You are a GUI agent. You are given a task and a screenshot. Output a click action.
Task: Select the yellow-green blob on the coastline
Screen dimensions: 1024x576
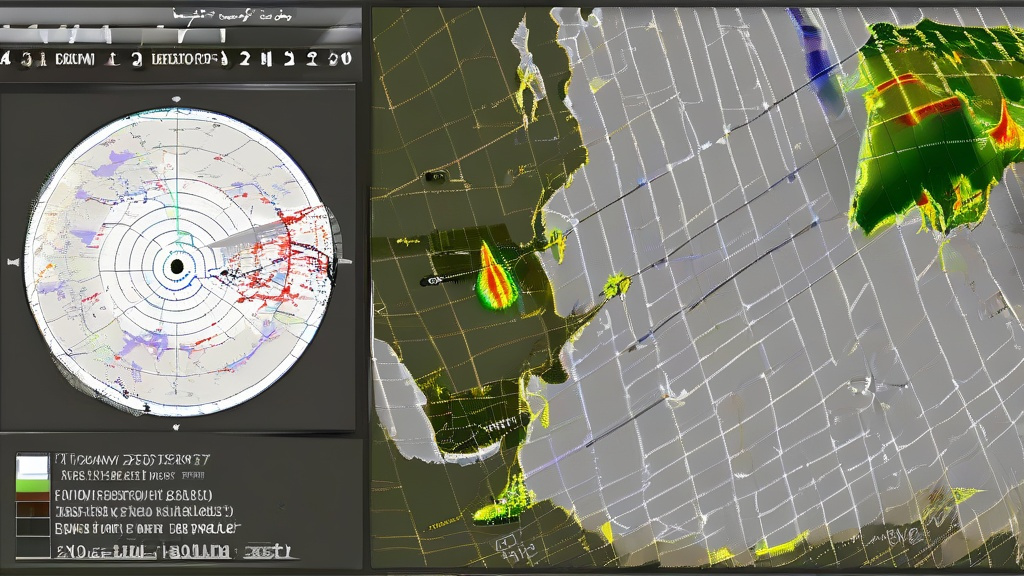tap(616, 285)
